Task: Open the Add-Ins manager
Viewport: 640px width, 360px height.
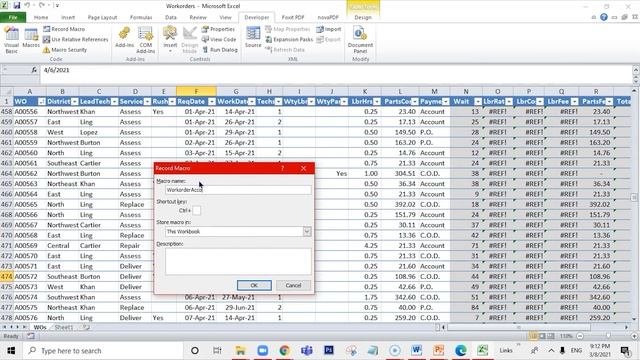Action: pos(124,38)
